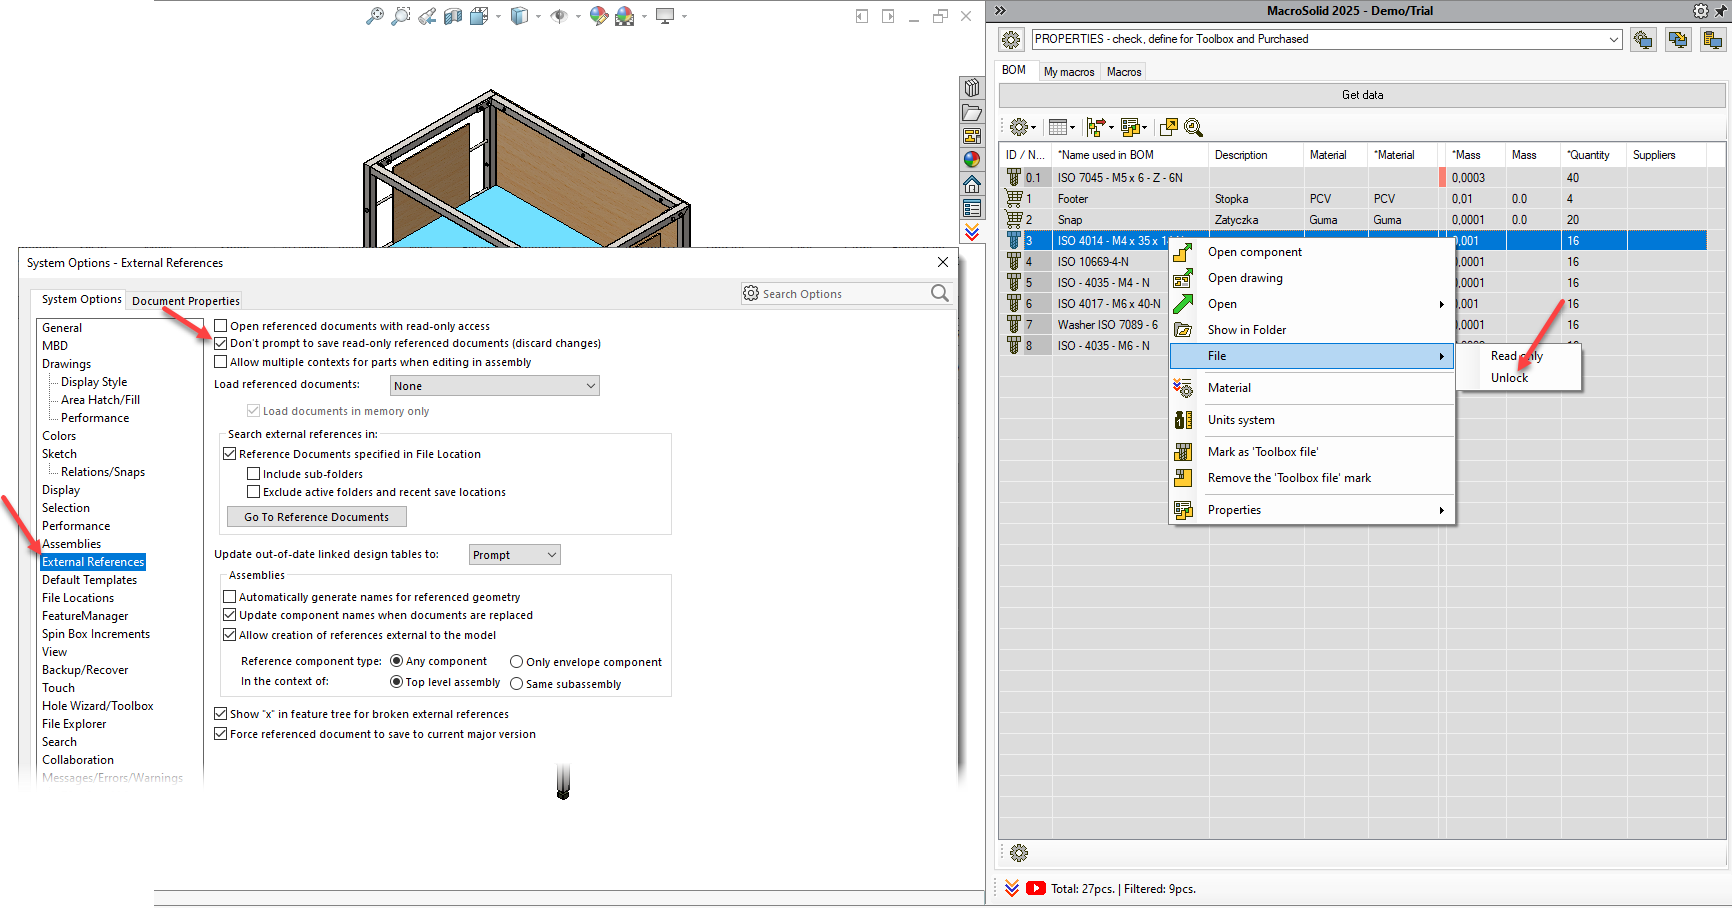
Task: Toggle Reference Documents specified in File Location
Action: 230,454
